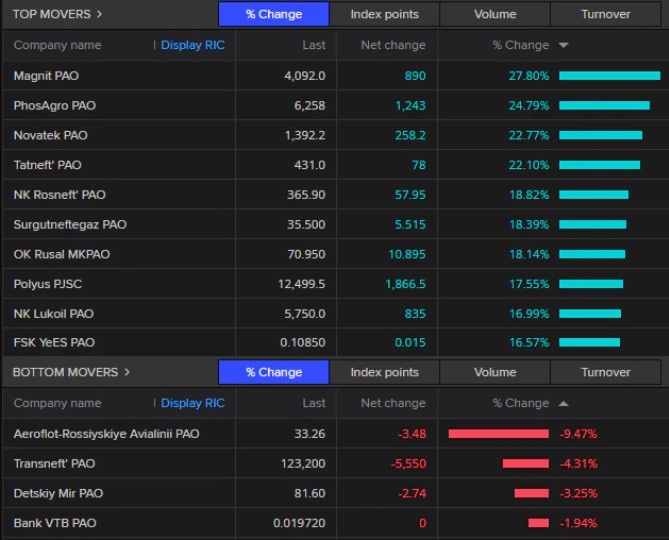Click the sort descending arrow in Top Movers % Change
Screen dimensions: 669x540
click(564, 46)
